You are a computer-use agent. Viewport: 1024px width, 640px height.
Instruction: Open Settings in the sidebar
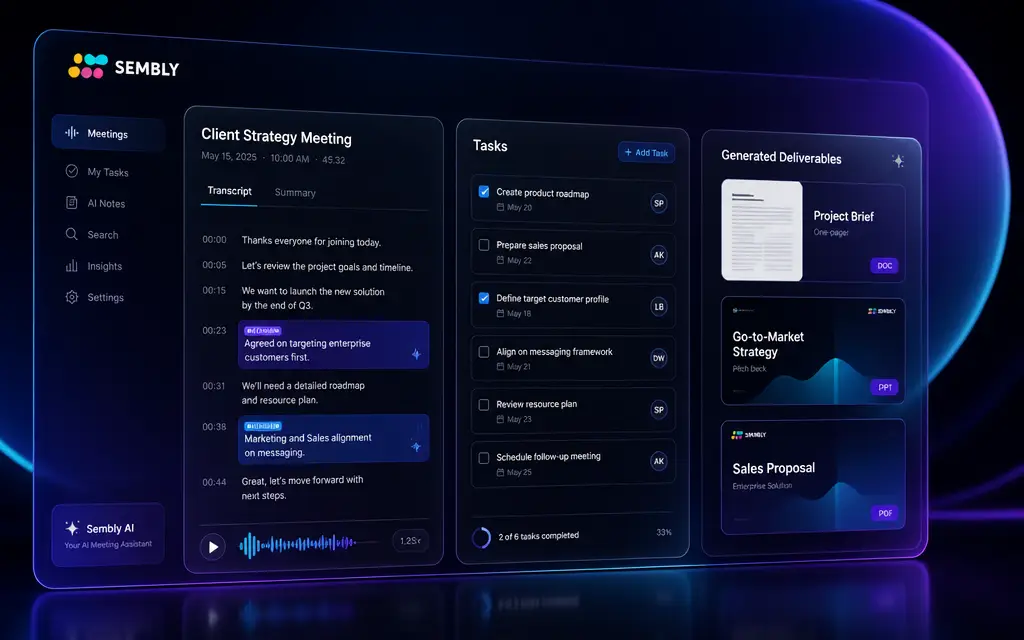(95, 297)
